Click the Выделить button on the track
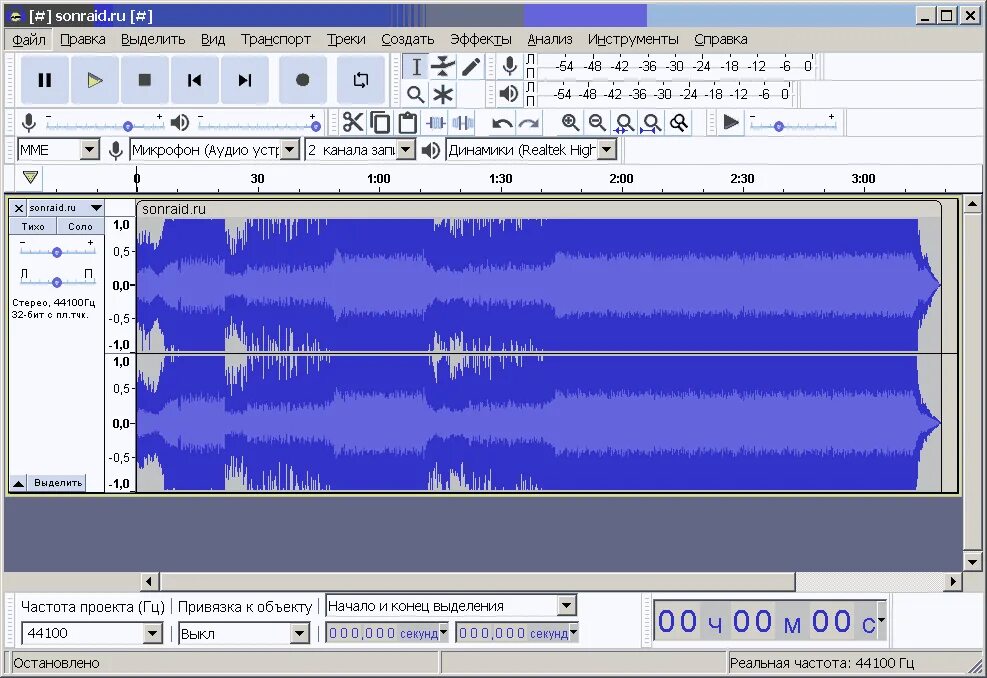Image resolution: width=987 pixels, height=678 pixels. click(x=57, y=482)
